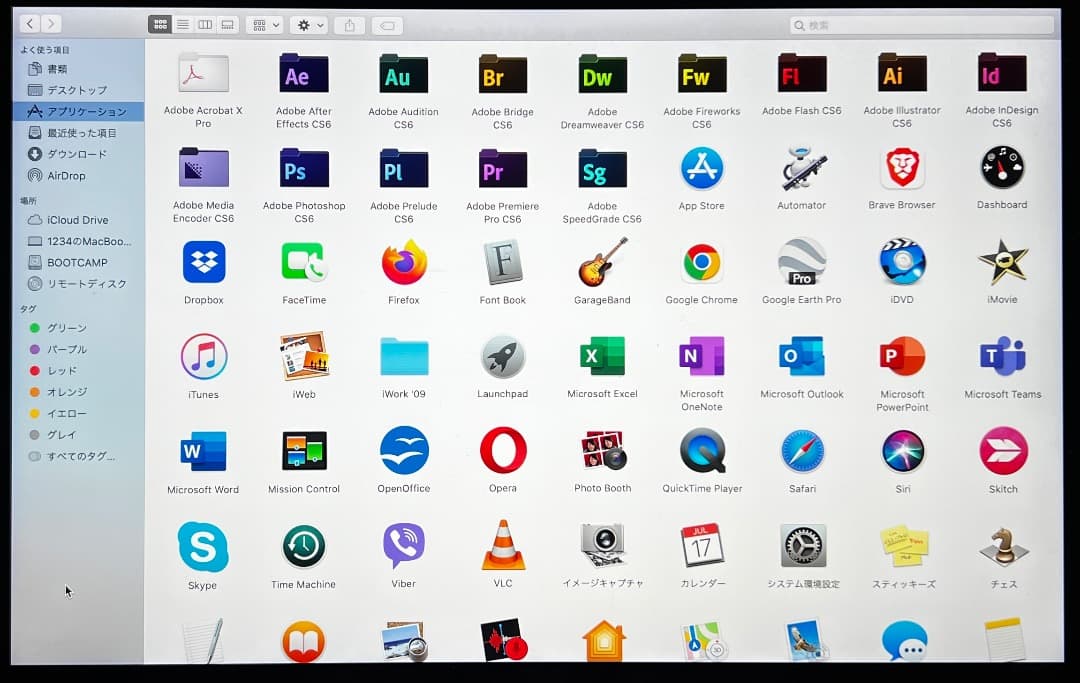Open the VLC media player icon
Screen dimensions: 1080x683
[503, 546]
